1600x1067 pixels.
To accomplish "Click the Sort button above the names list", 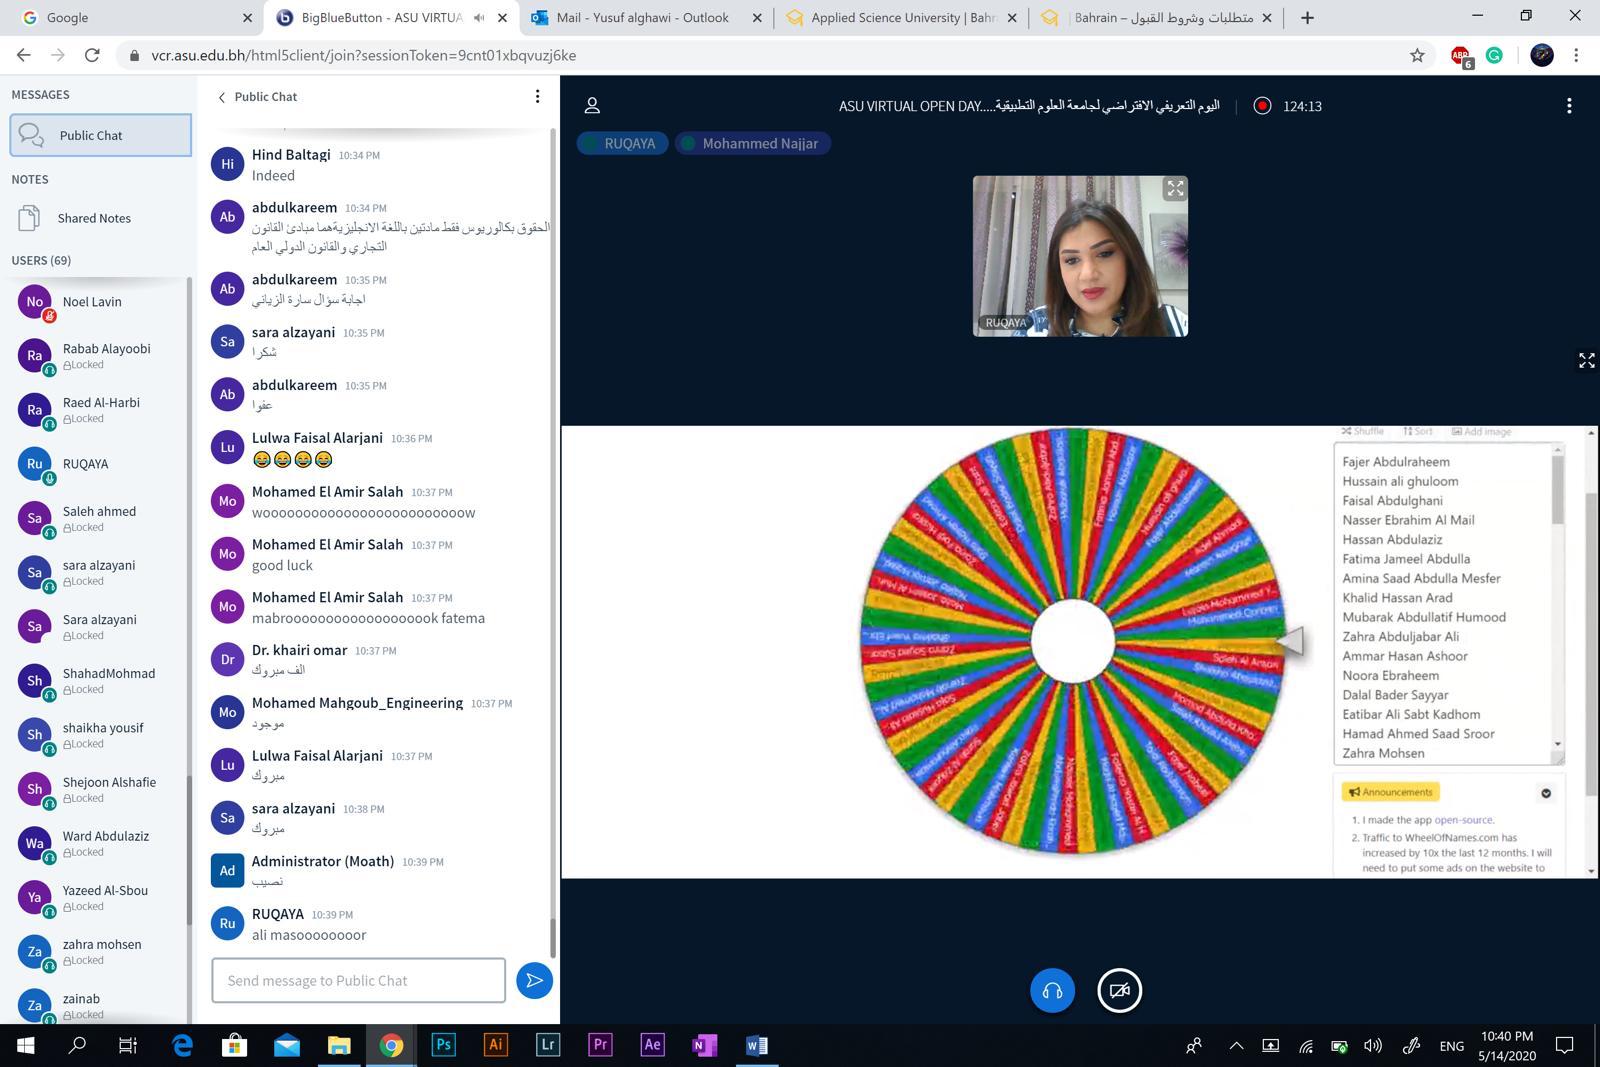I will point(1418,432).
